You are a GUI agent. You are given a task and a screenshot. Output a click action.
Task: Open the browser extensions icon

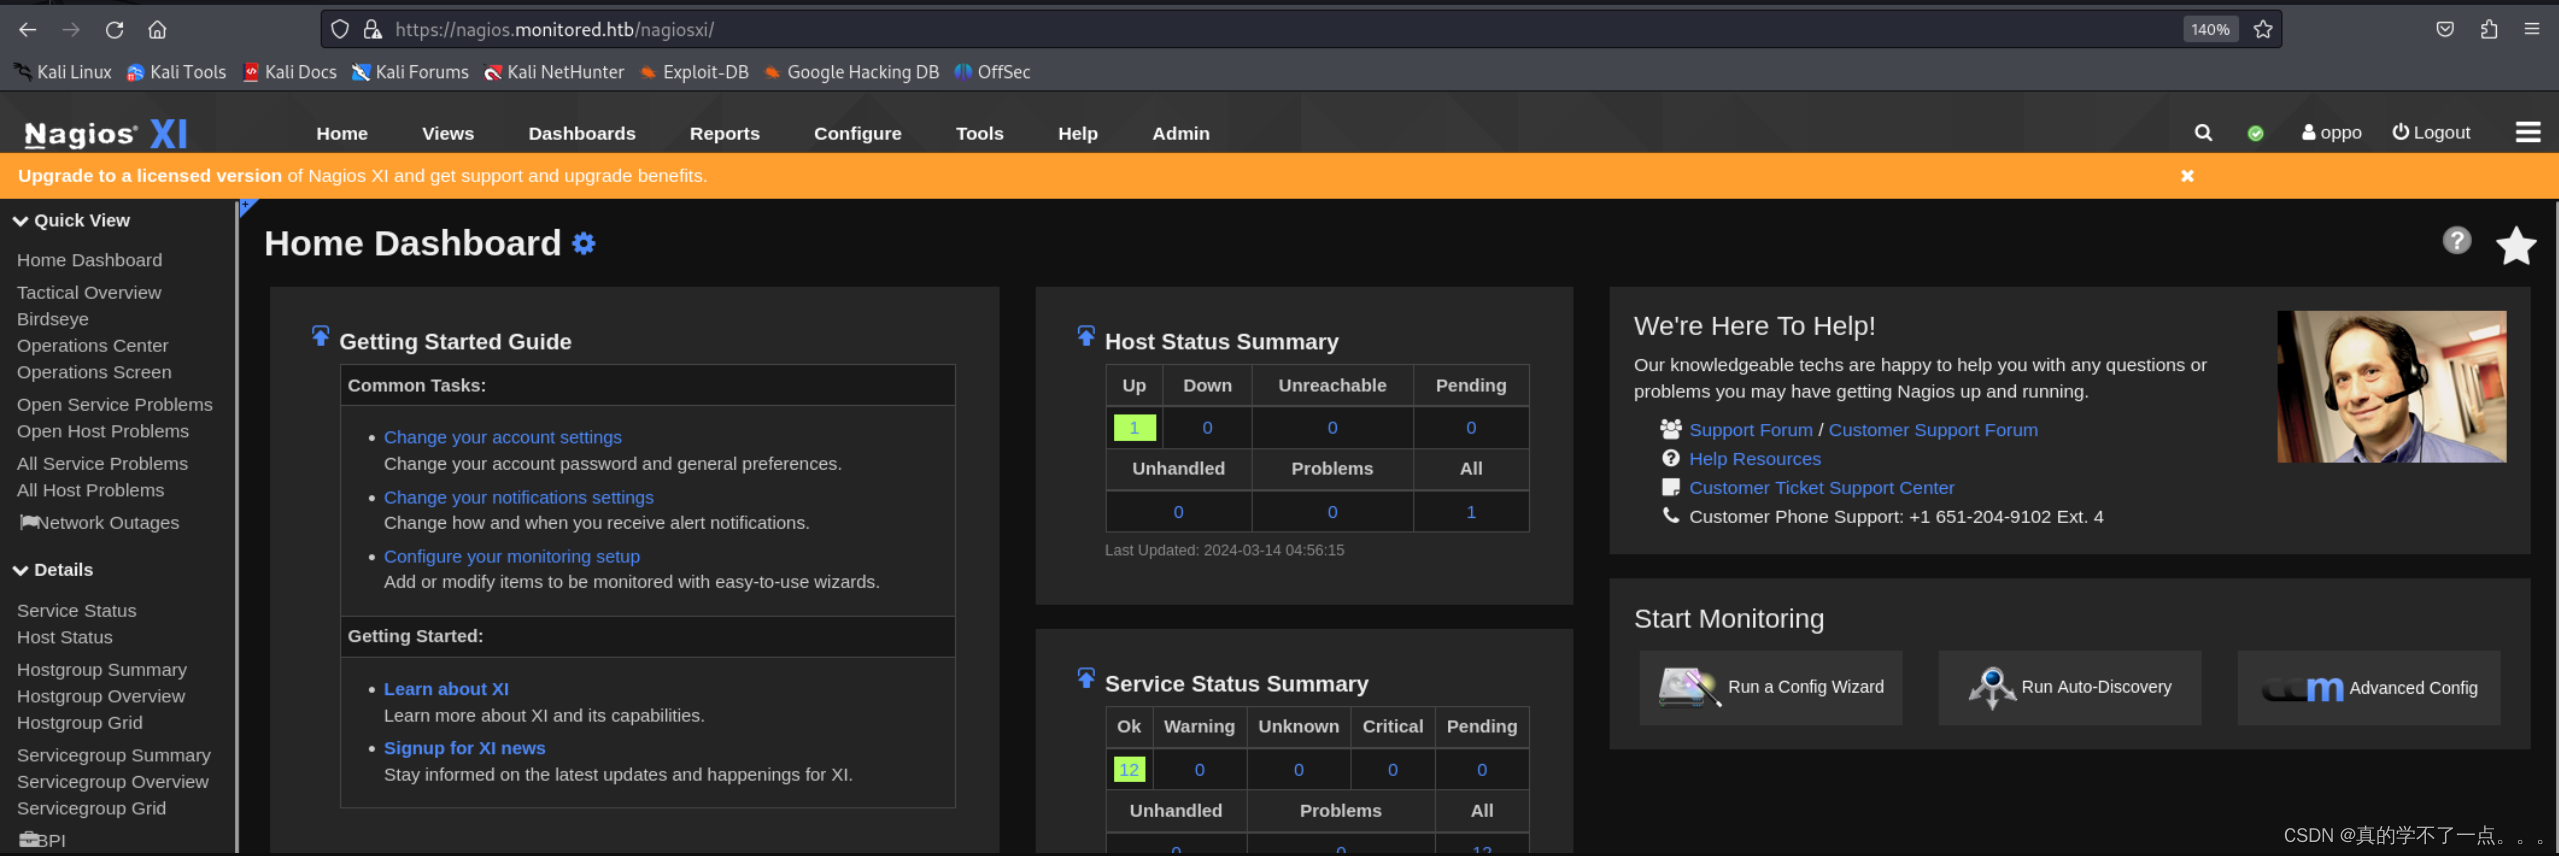point(2489,29)
